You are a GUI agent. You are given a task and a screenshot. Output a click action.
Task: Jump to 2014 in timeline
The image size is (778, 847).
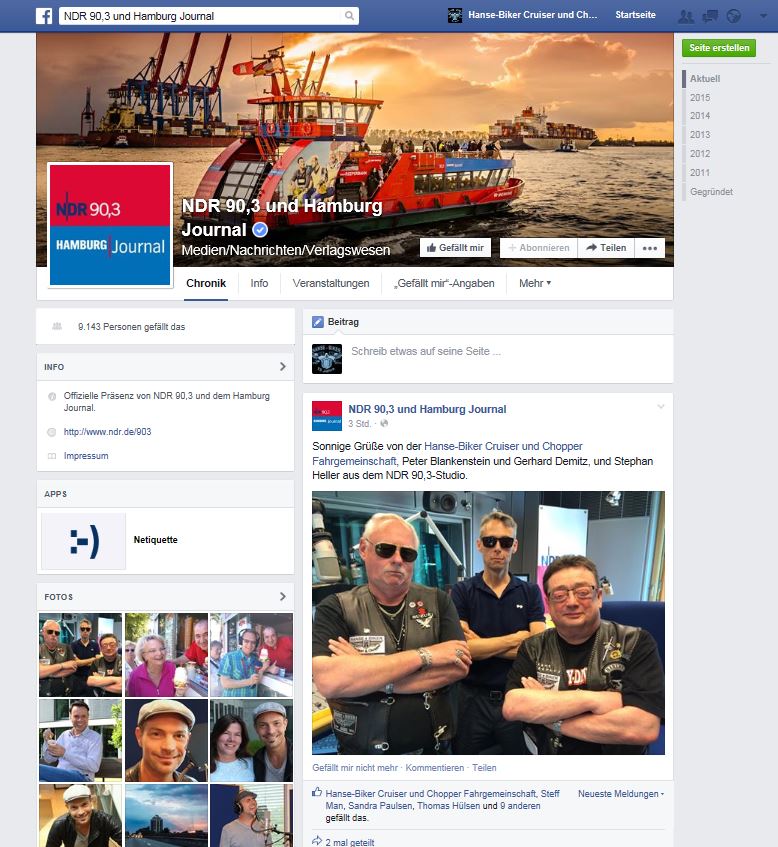click(x=700, y=116)
